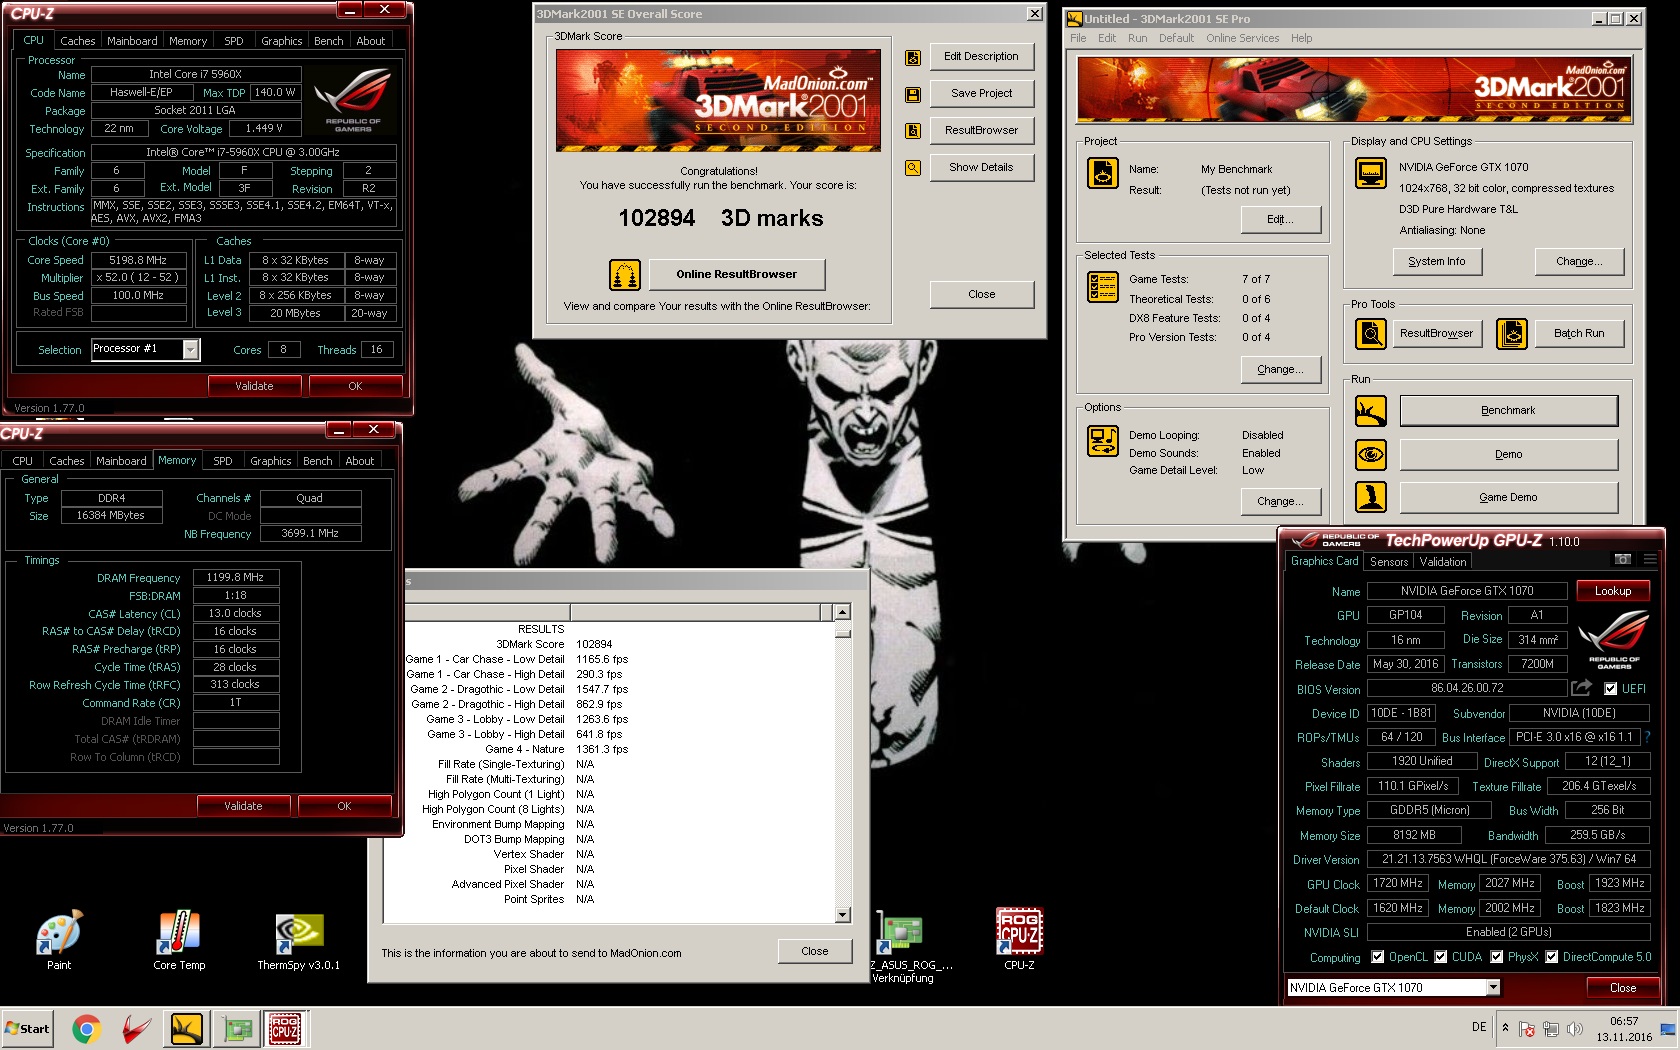The height and width of the screenshot is (1050, 1680).
Task: Open the CPU-Z desktop shortcut
Action: [1019, 938]
